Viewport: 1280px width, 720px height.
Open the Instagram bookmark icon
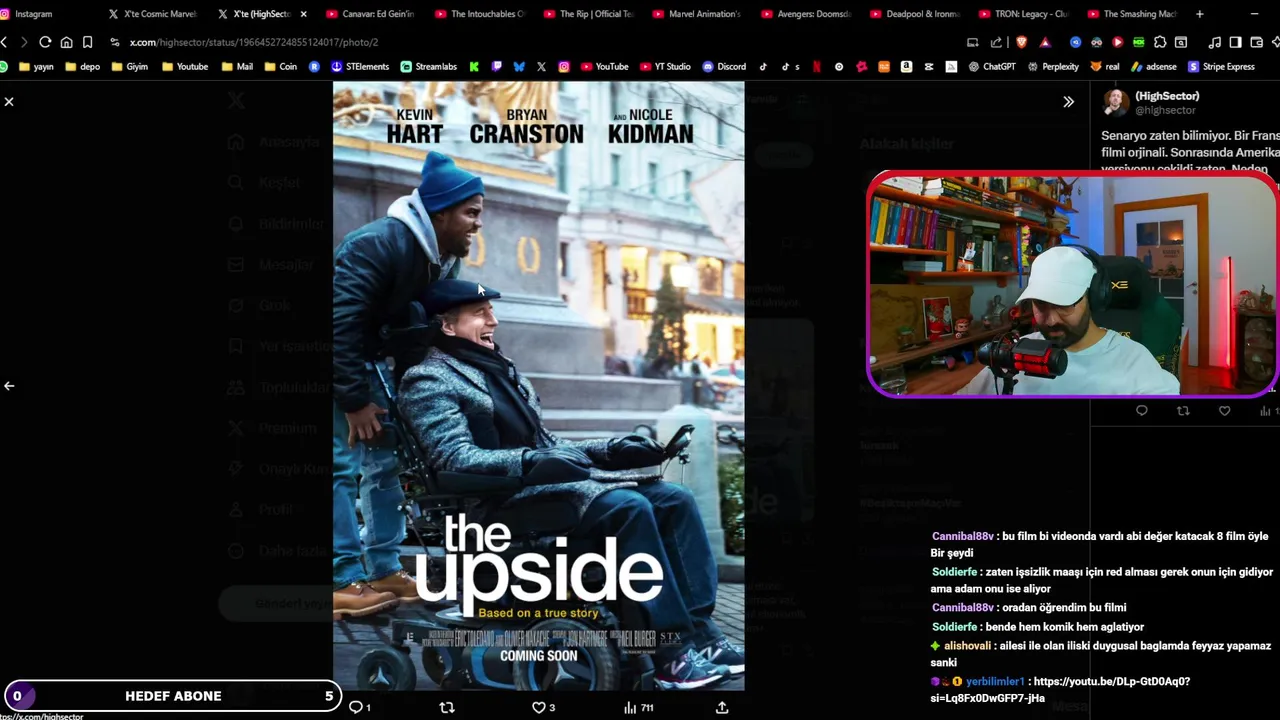point(564,67)
